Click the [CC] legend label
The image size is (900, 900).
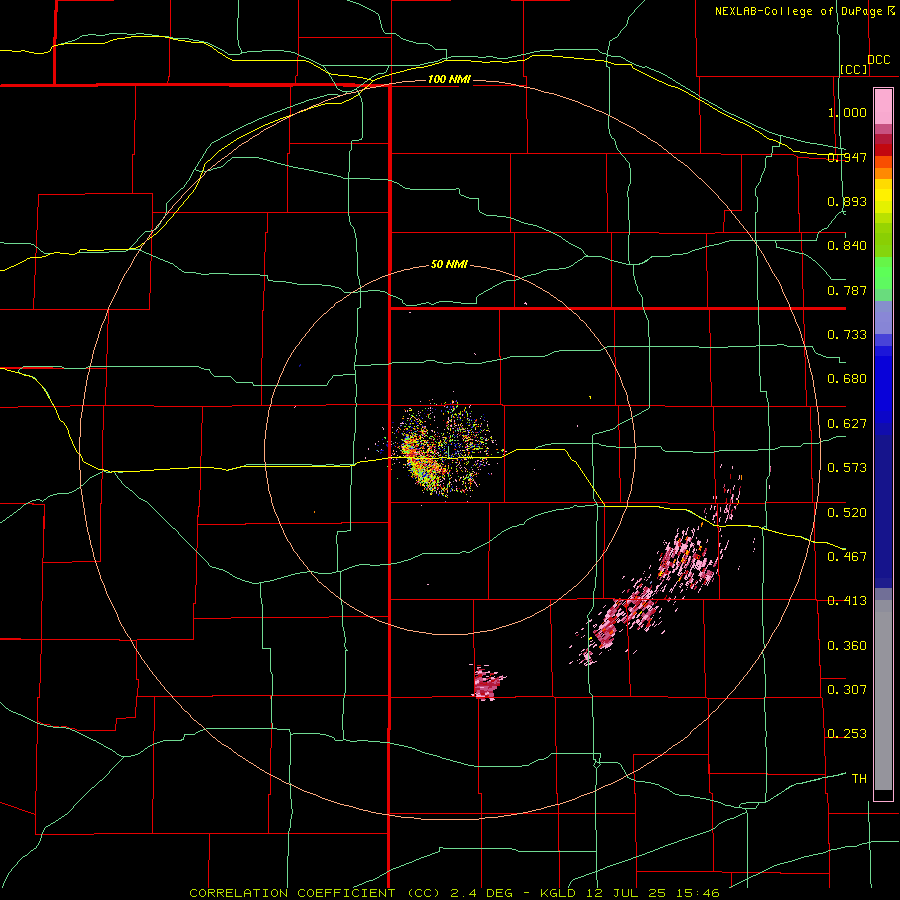854,69
